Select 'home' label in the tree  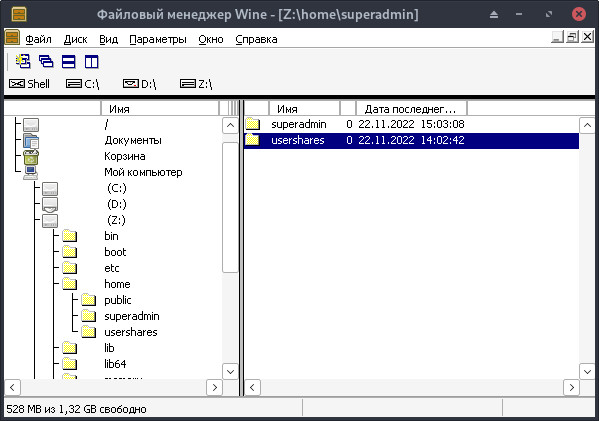[117, 284]
